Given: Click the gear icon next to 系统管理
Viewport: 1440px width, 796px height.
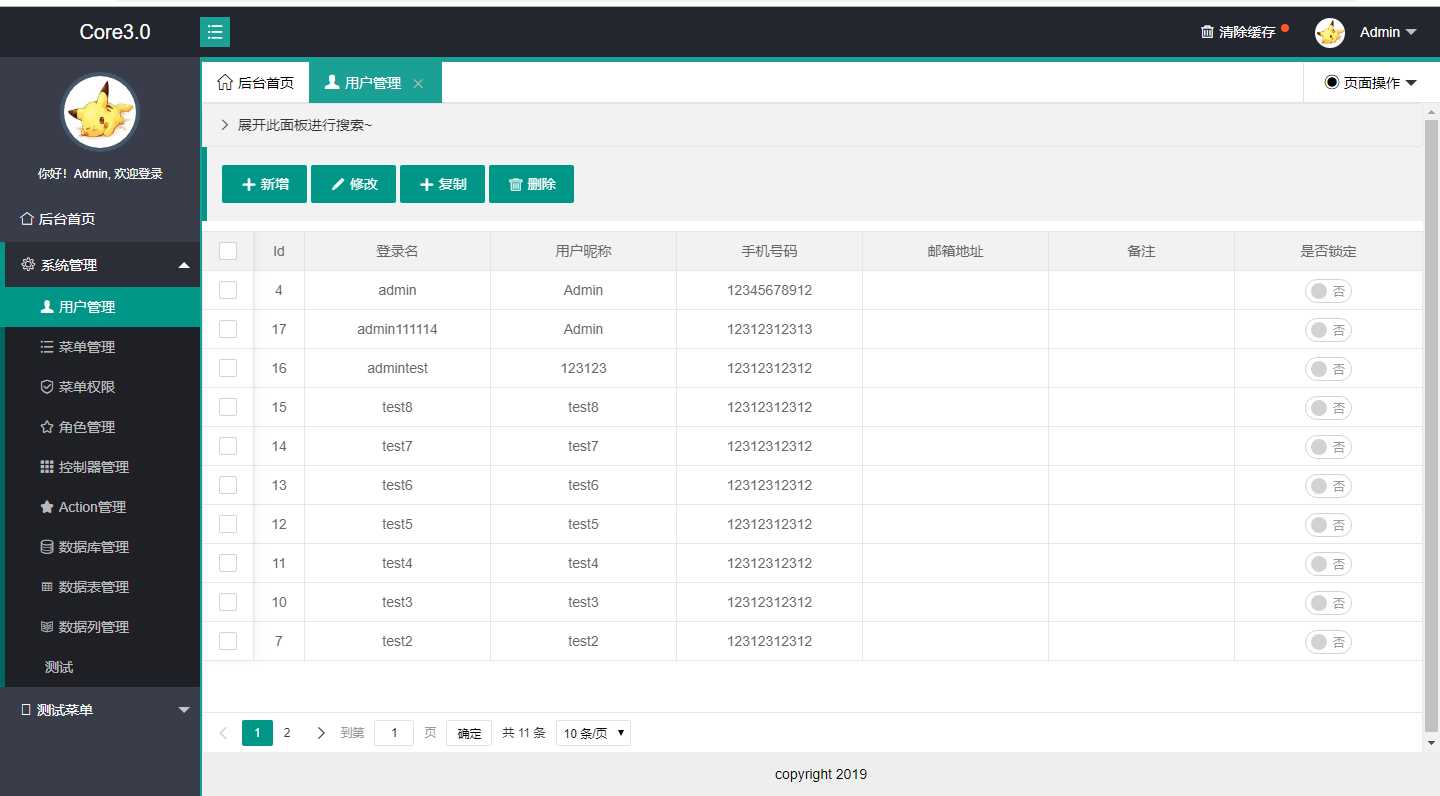Looking at the screenshot, I should click(x=28, y=265).
